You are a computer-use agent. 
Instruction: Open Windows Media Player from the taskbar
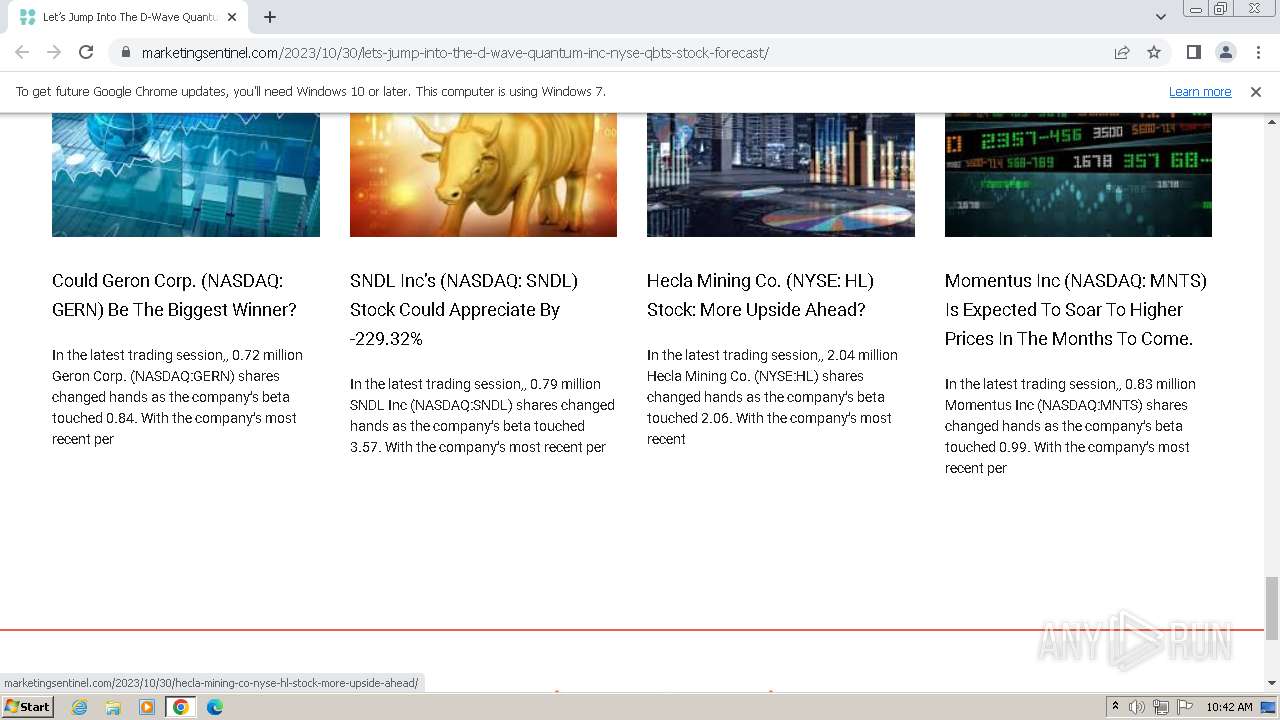[x=147, y=707]
